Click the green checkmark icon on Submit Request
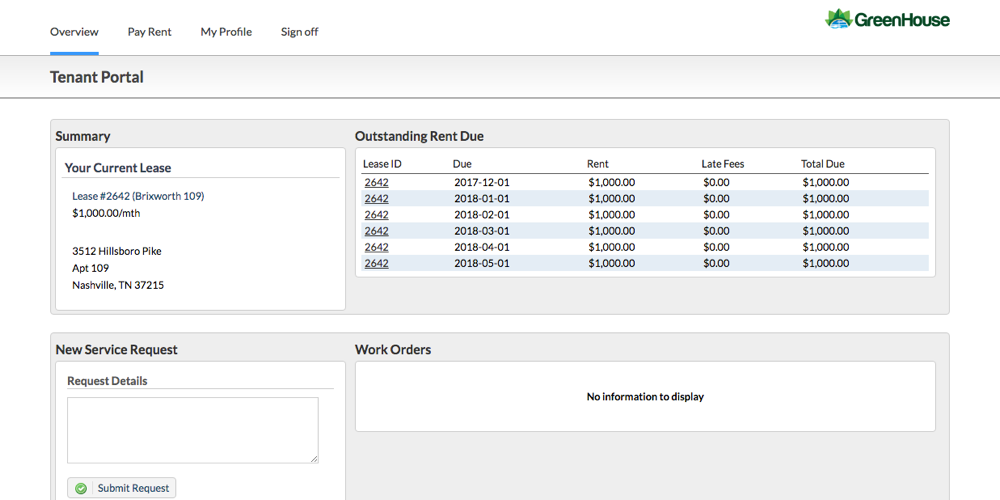Viewport: 1000px width, 500px height. [81, 488]
